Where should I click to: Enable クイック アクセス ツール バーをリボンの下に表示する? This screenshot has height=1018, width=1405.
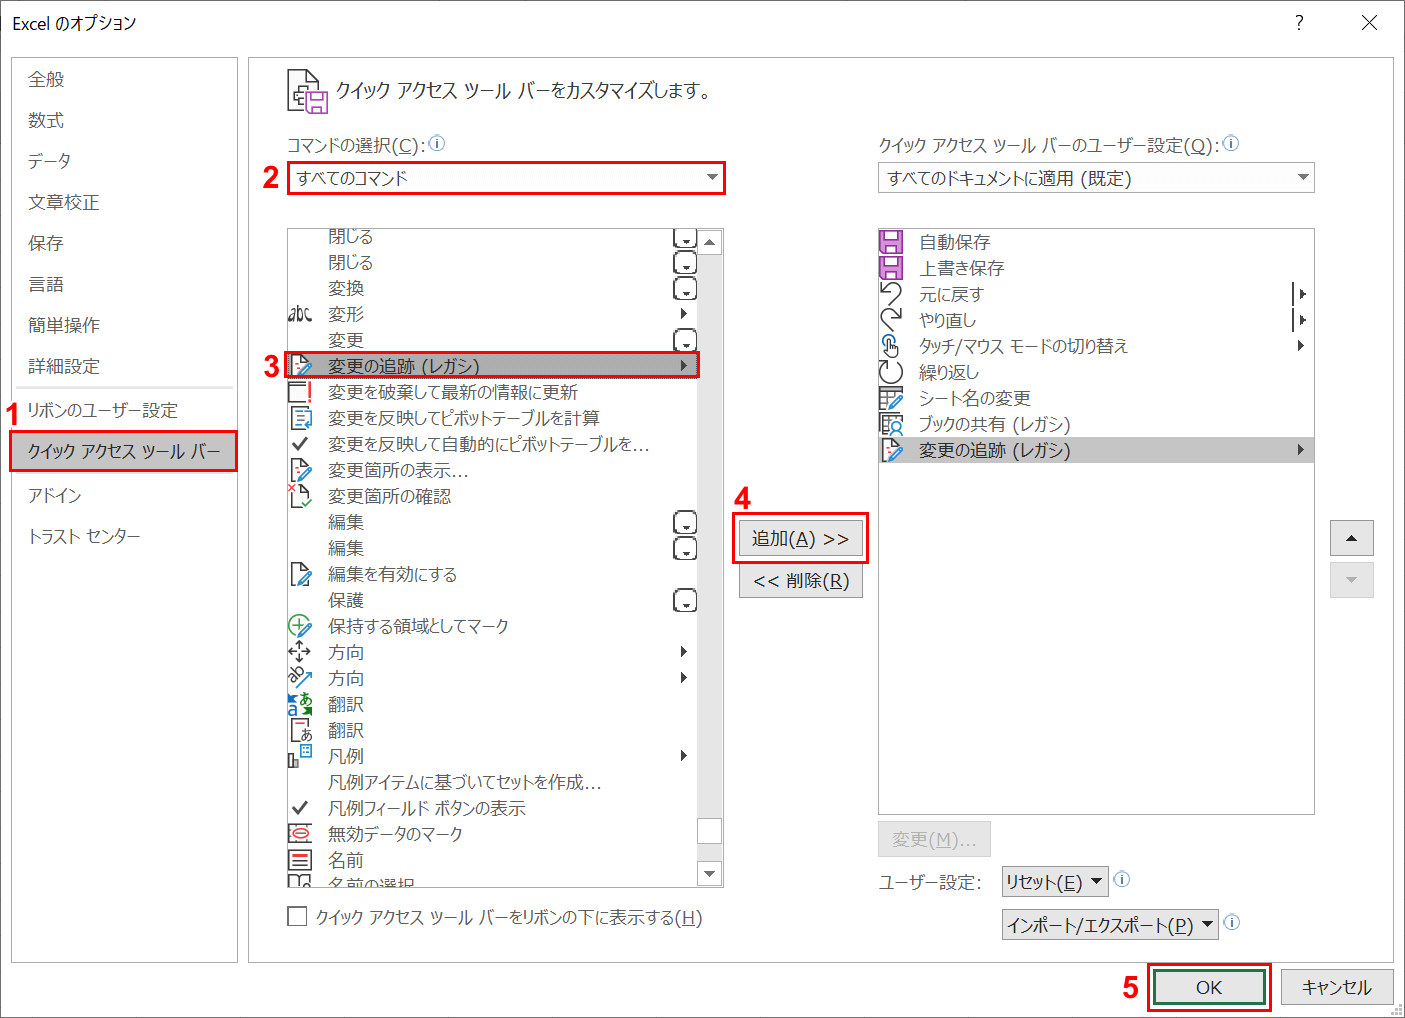pos(297,916)
